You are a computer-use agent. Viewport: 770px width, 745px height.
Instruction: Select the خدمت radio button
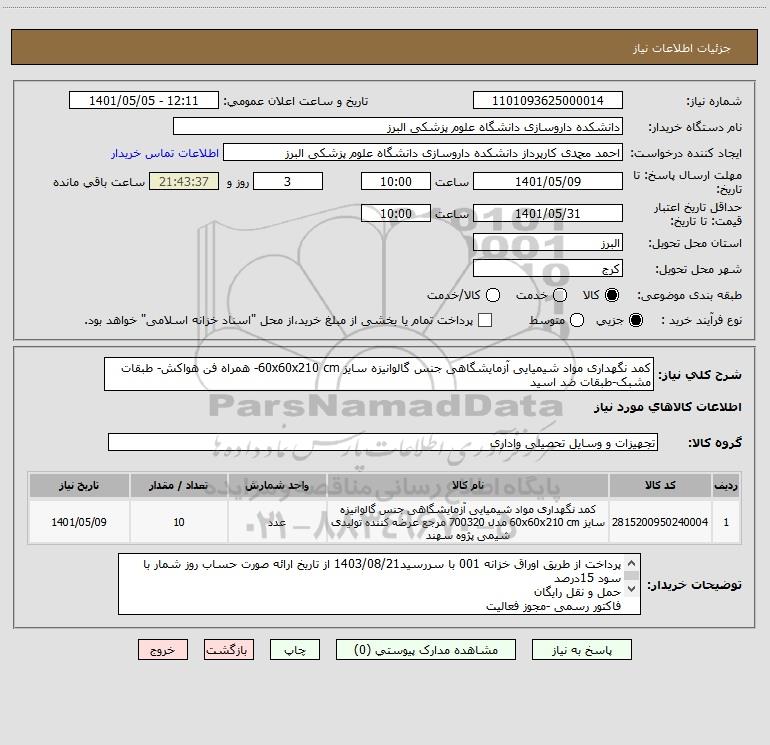[560, 295]
